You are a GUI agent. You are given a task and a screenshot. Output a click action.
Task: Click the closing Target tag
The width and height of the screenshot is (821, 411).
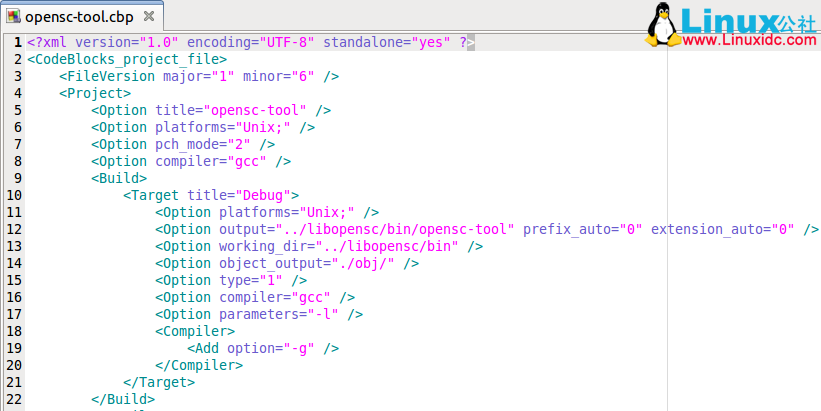pos(159,383)
